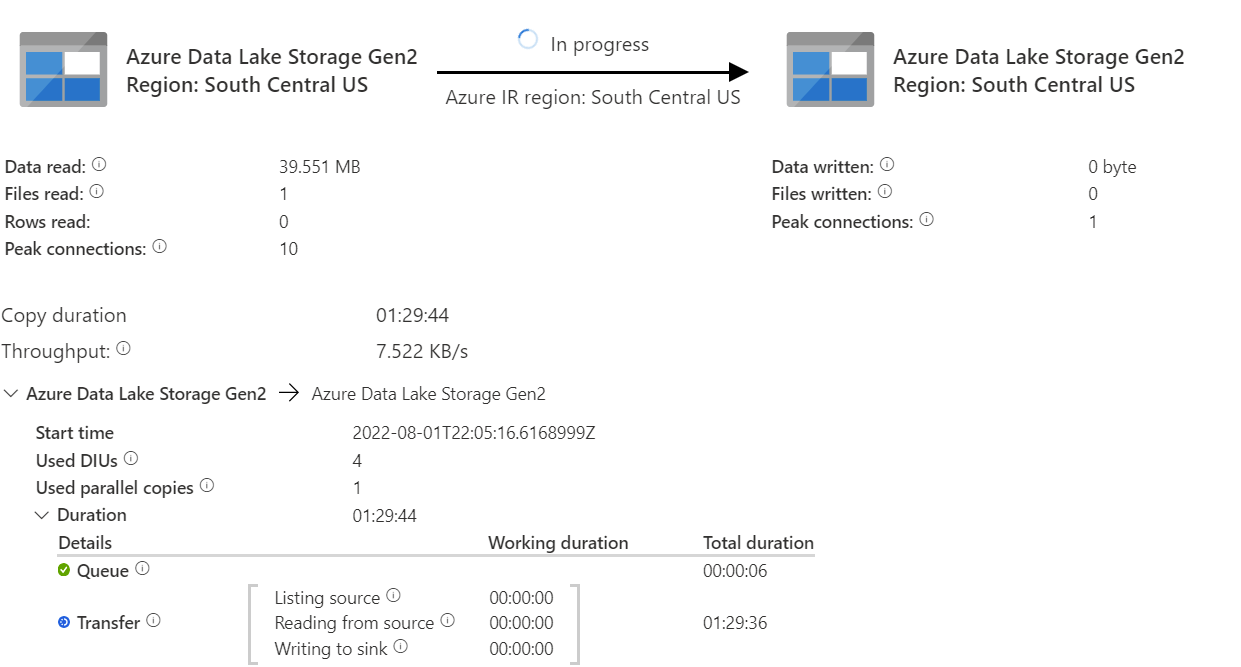Click the Azure IR region label
Viewport: 1241px width, 667px height.
point(592,97)
